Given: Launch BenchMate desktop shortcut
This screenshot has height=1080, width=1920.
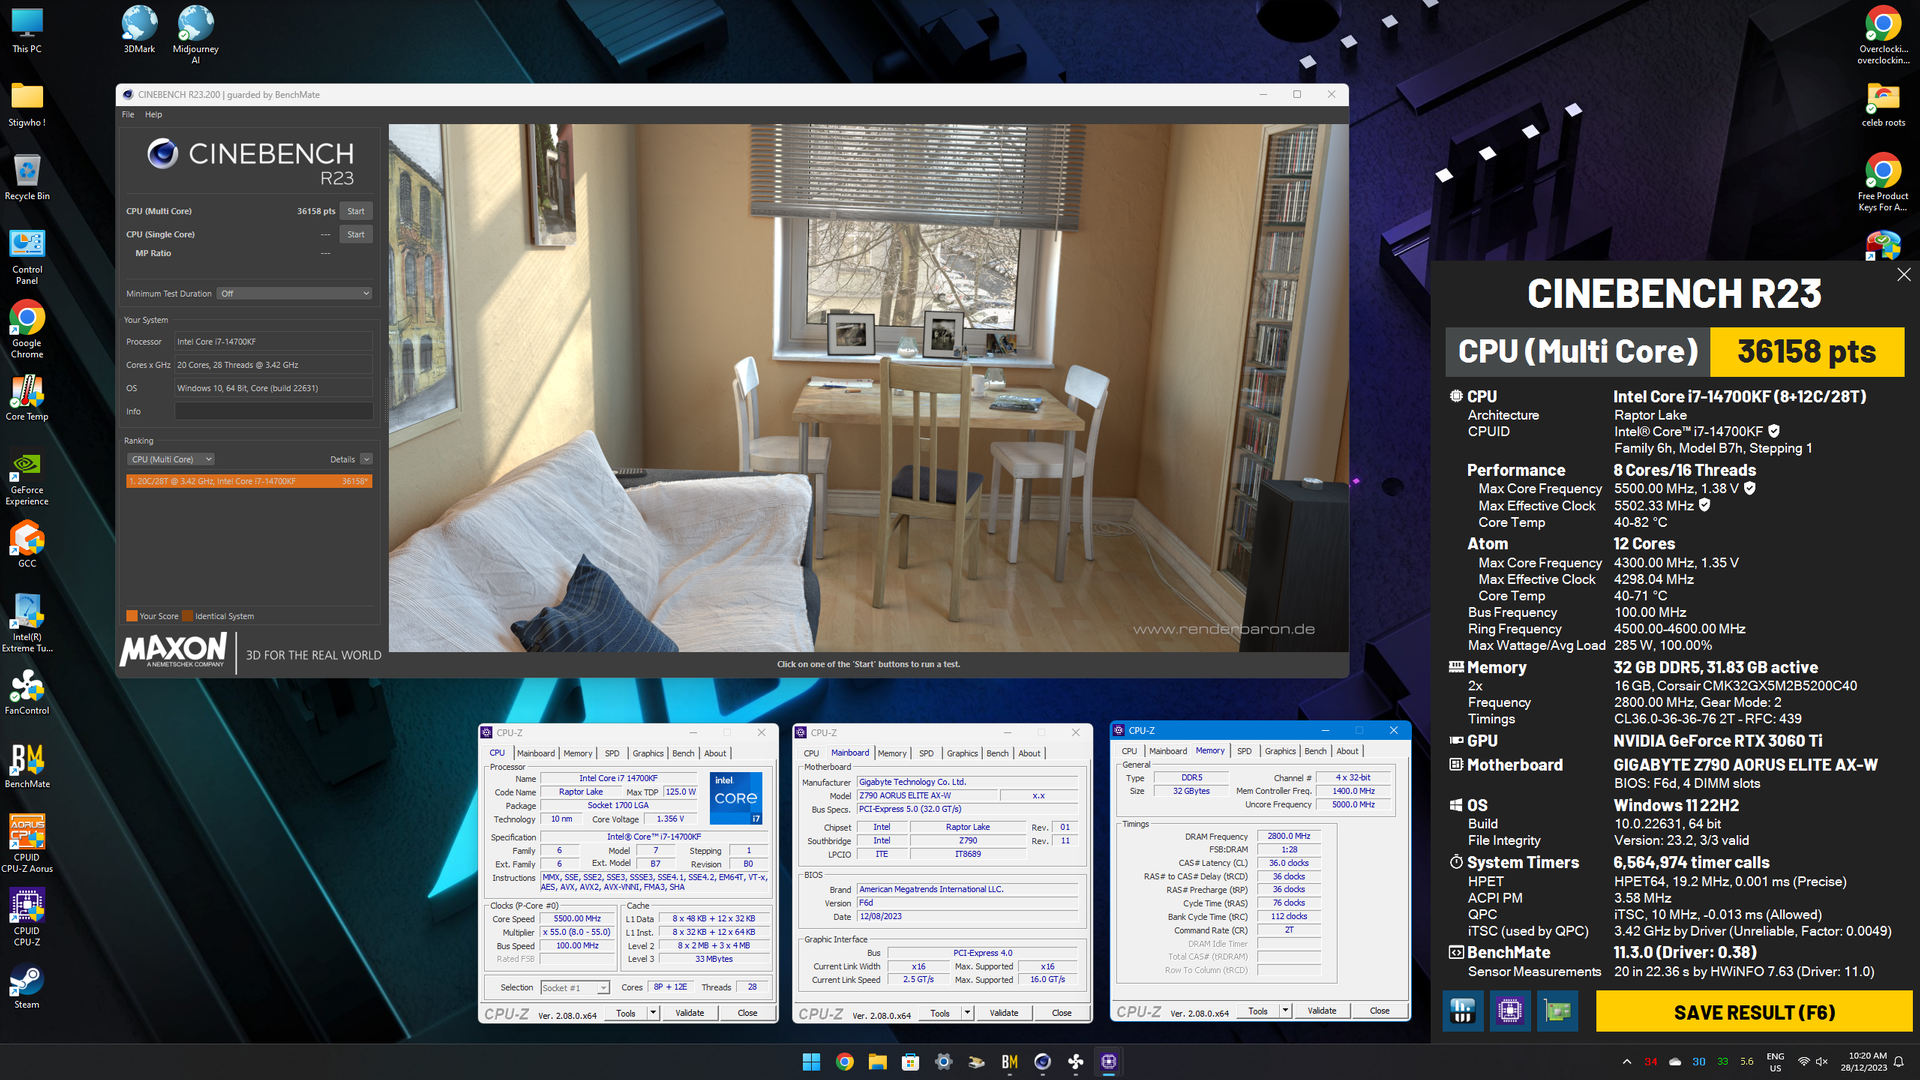Looking at the screenshot, I should [x=27, y=766].
